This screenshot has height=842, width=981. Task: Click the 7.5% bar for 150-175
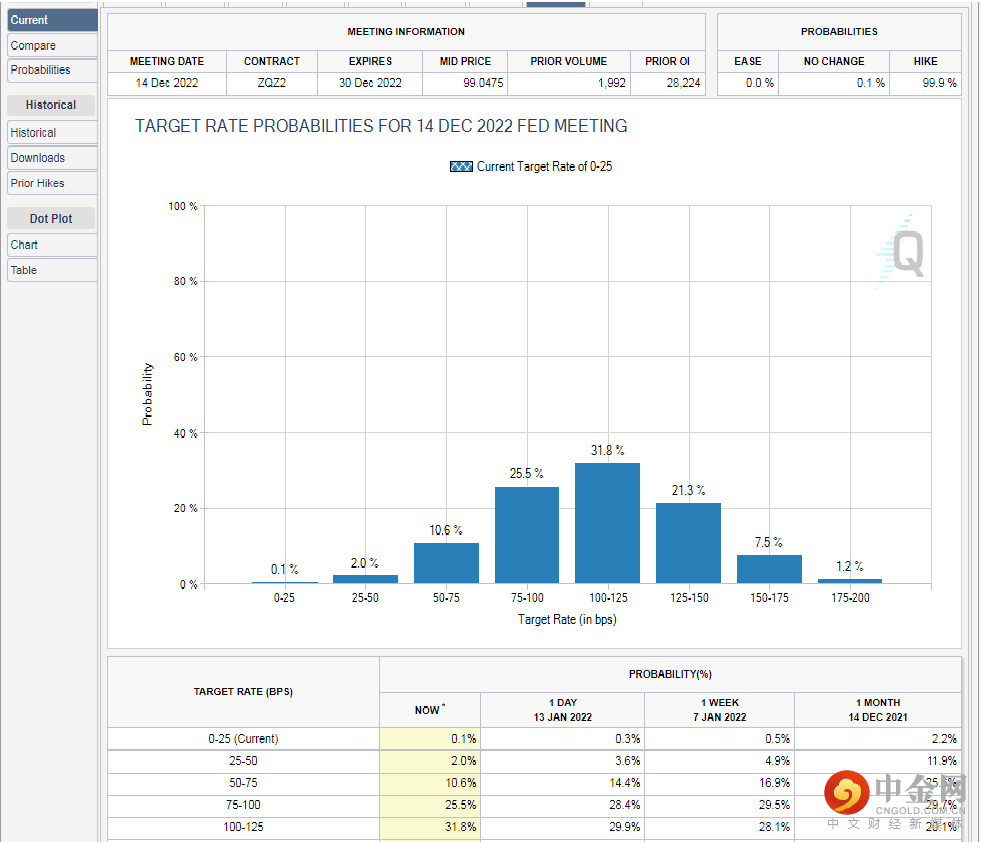tap(769, 569)
